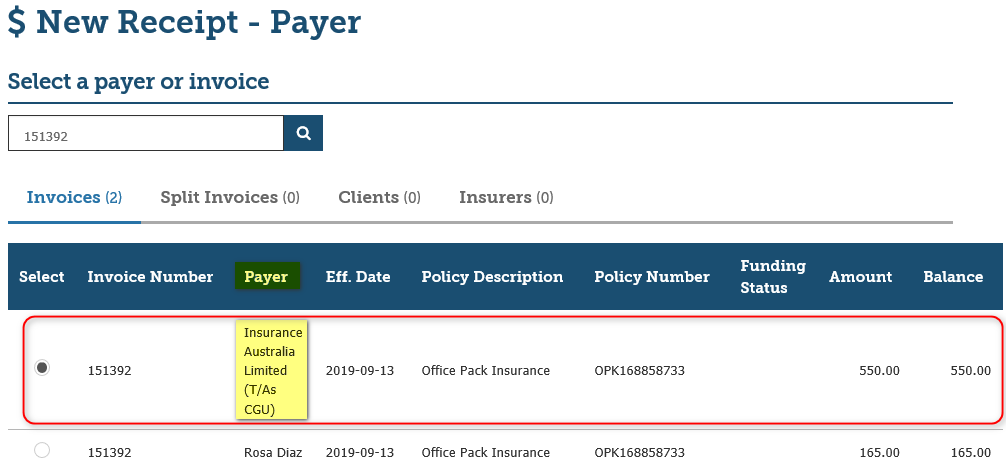Screen dimensions: 1006x469
Task: Open the Split Invoices tab
Action: (229, 198)
